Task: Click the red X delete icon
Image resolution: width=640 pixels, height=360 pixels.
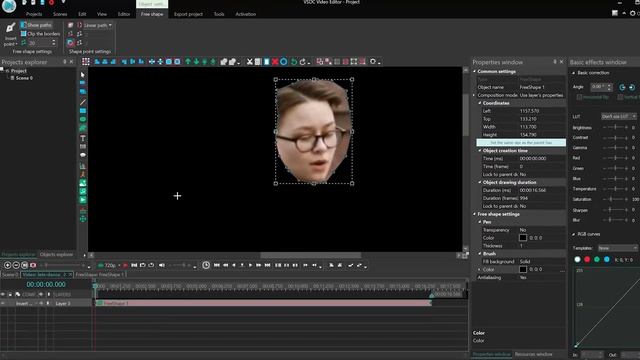Action: [275, 62]
